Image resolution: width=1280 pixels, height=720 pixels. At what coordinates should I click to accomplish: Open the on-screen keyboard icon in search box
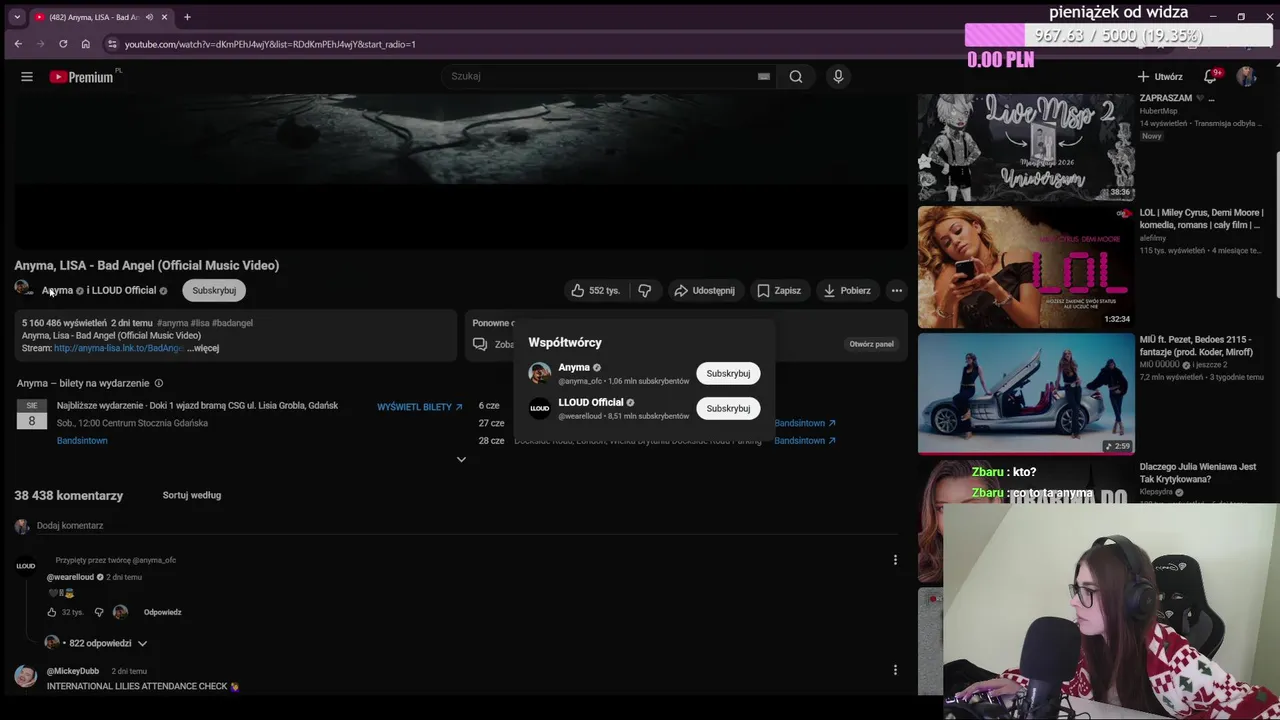(764, 76)
